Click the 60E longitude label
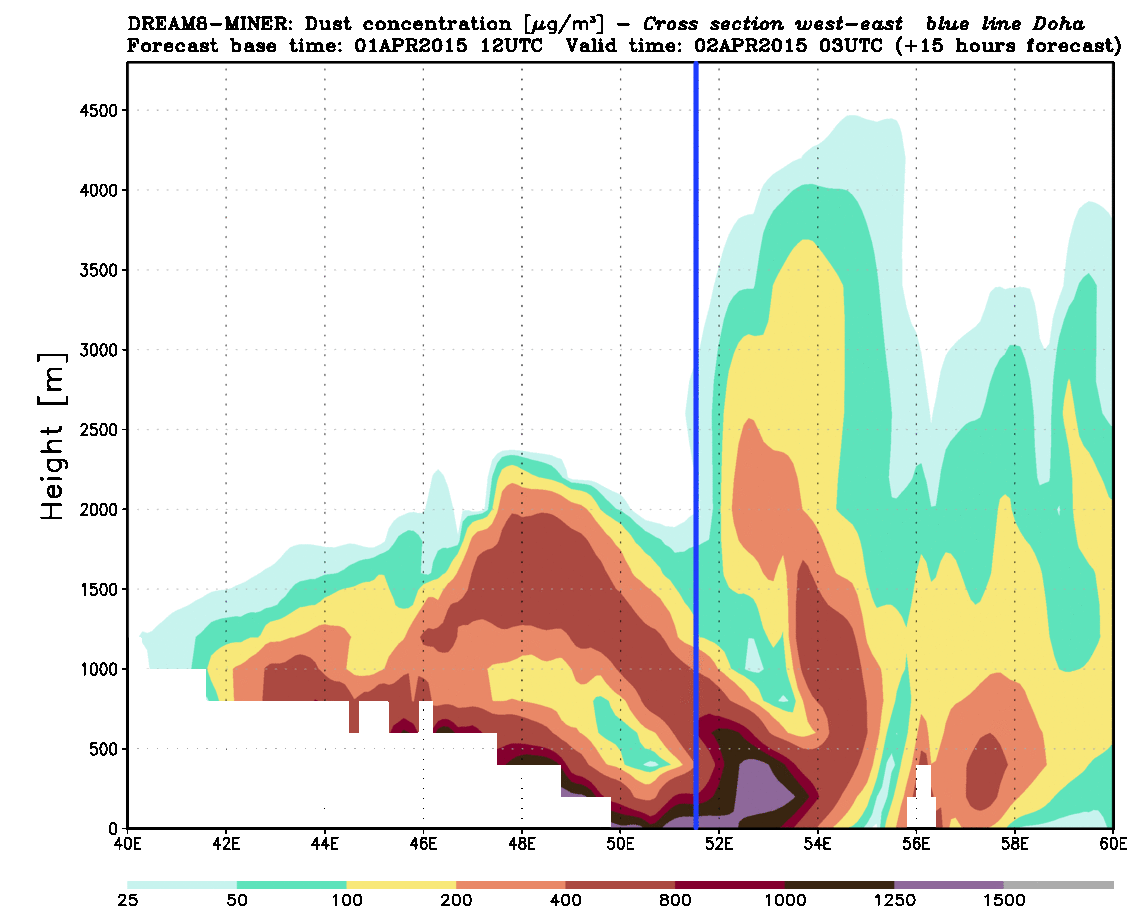The width and height of the screenshot is (1142, 923). click(1113, 844)
